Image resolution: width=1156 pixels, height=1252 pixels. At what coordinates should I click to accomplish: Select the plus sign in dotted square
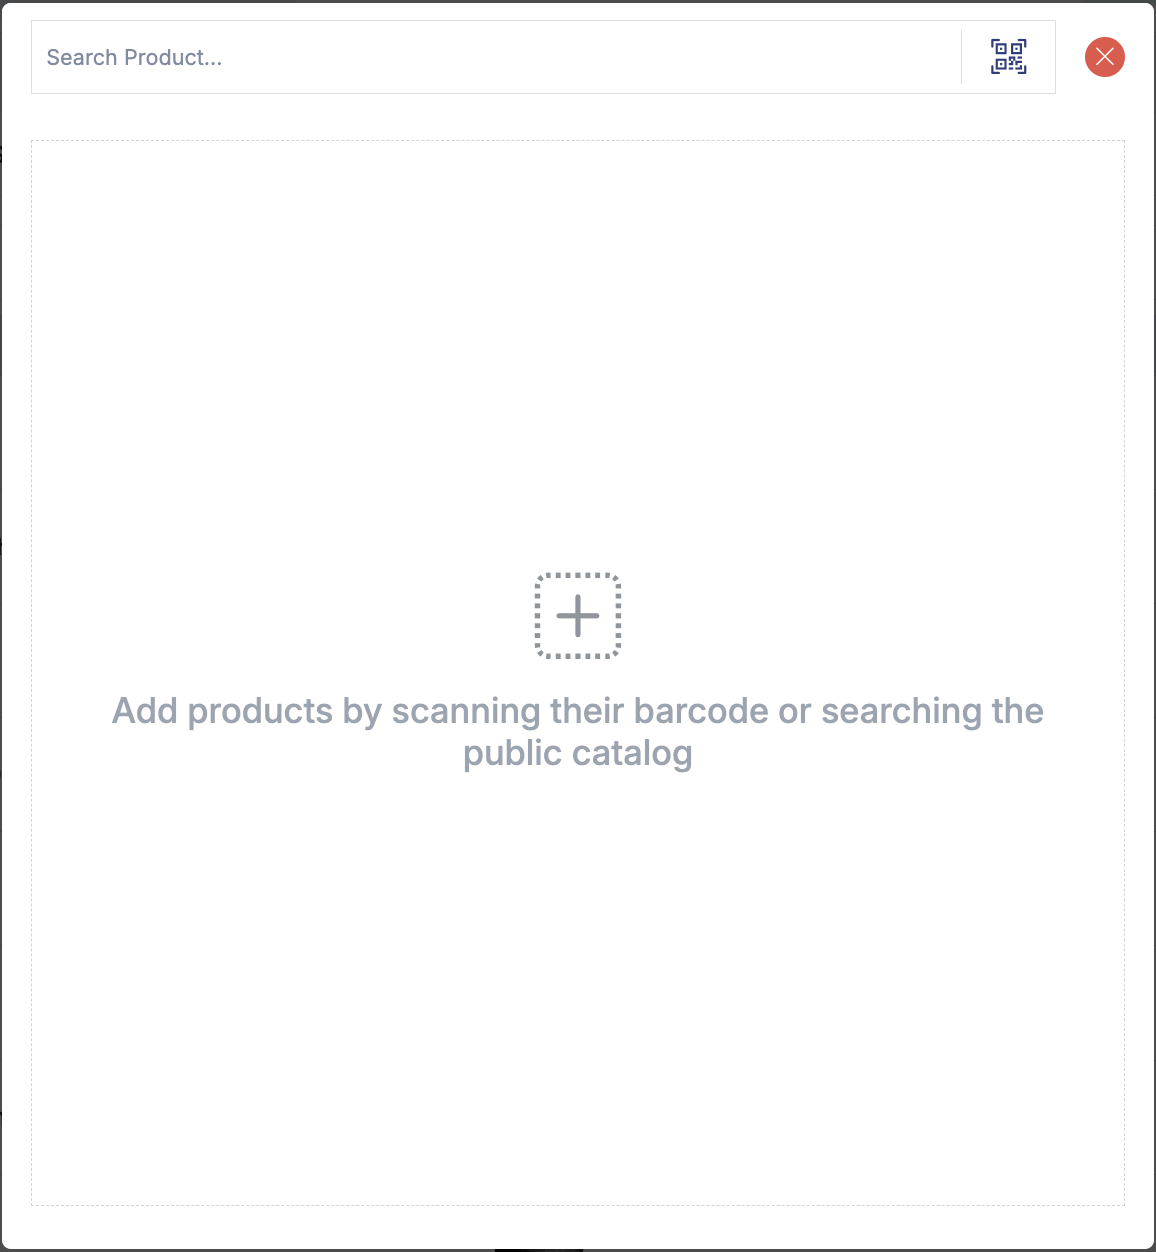pos(578,616)
